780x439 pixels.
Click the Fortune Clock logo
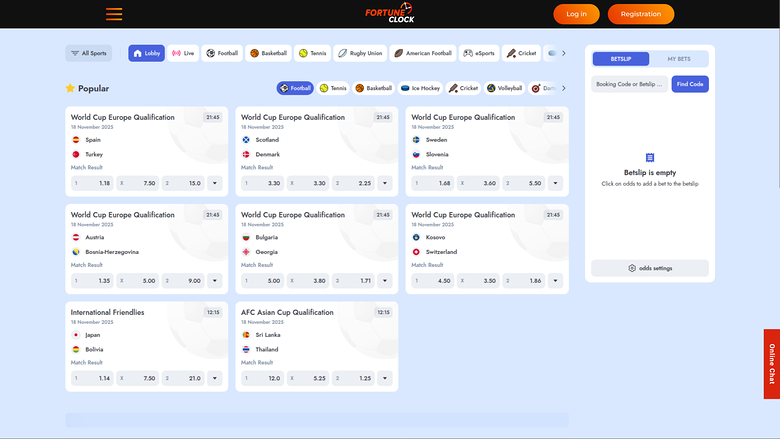pyautogui.click(x=390, y=14)
